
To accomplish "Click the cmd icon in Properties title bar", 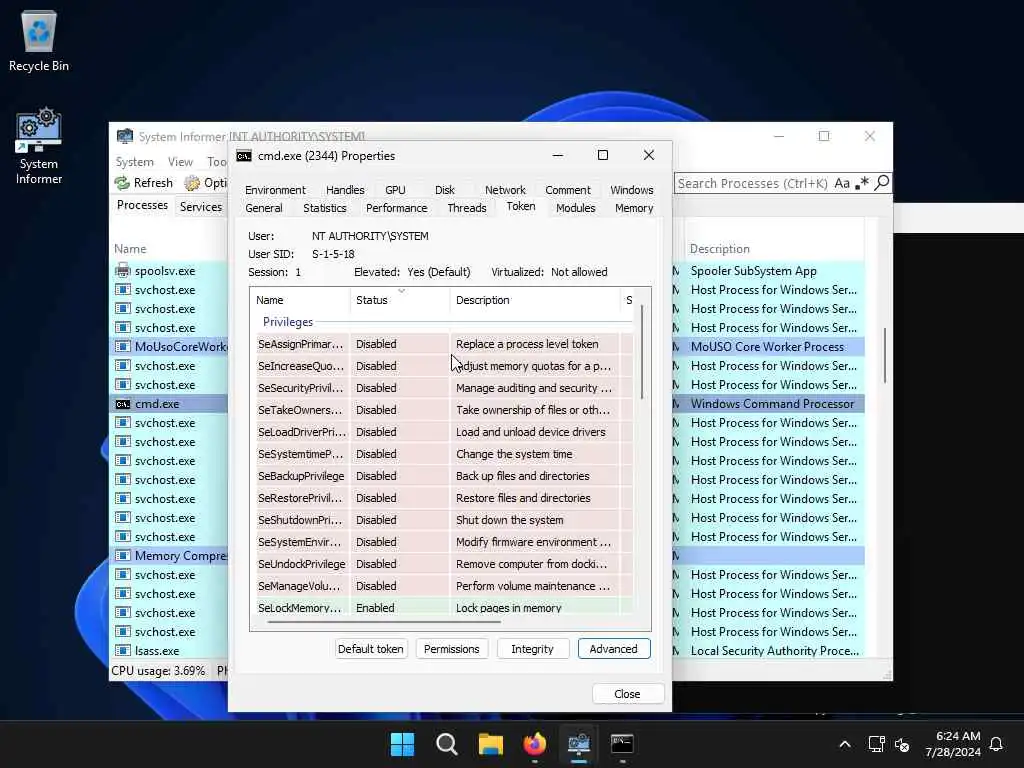I will click(244, 156).
